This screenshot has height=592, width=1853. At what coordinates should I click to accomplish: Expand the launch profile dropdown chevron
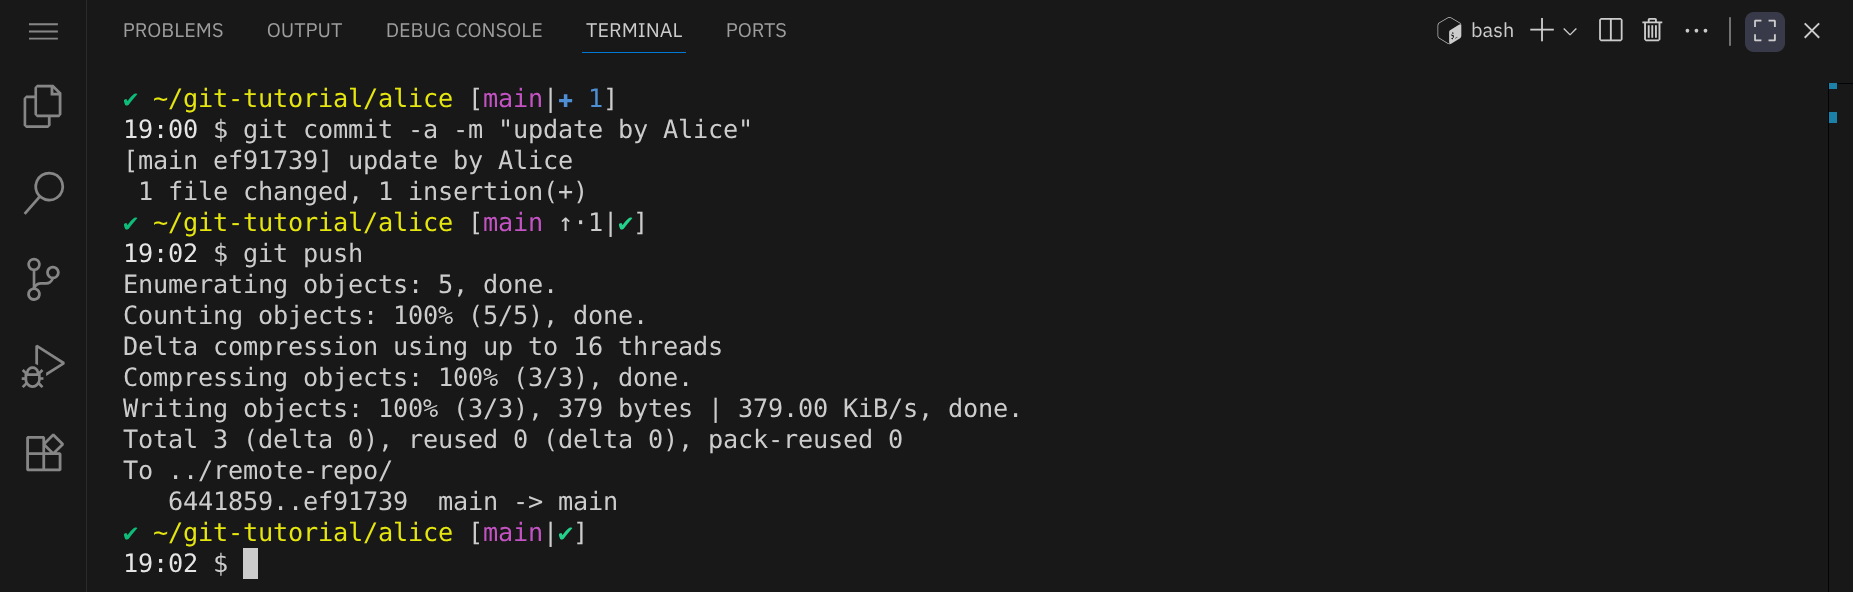coord(1571,31)
